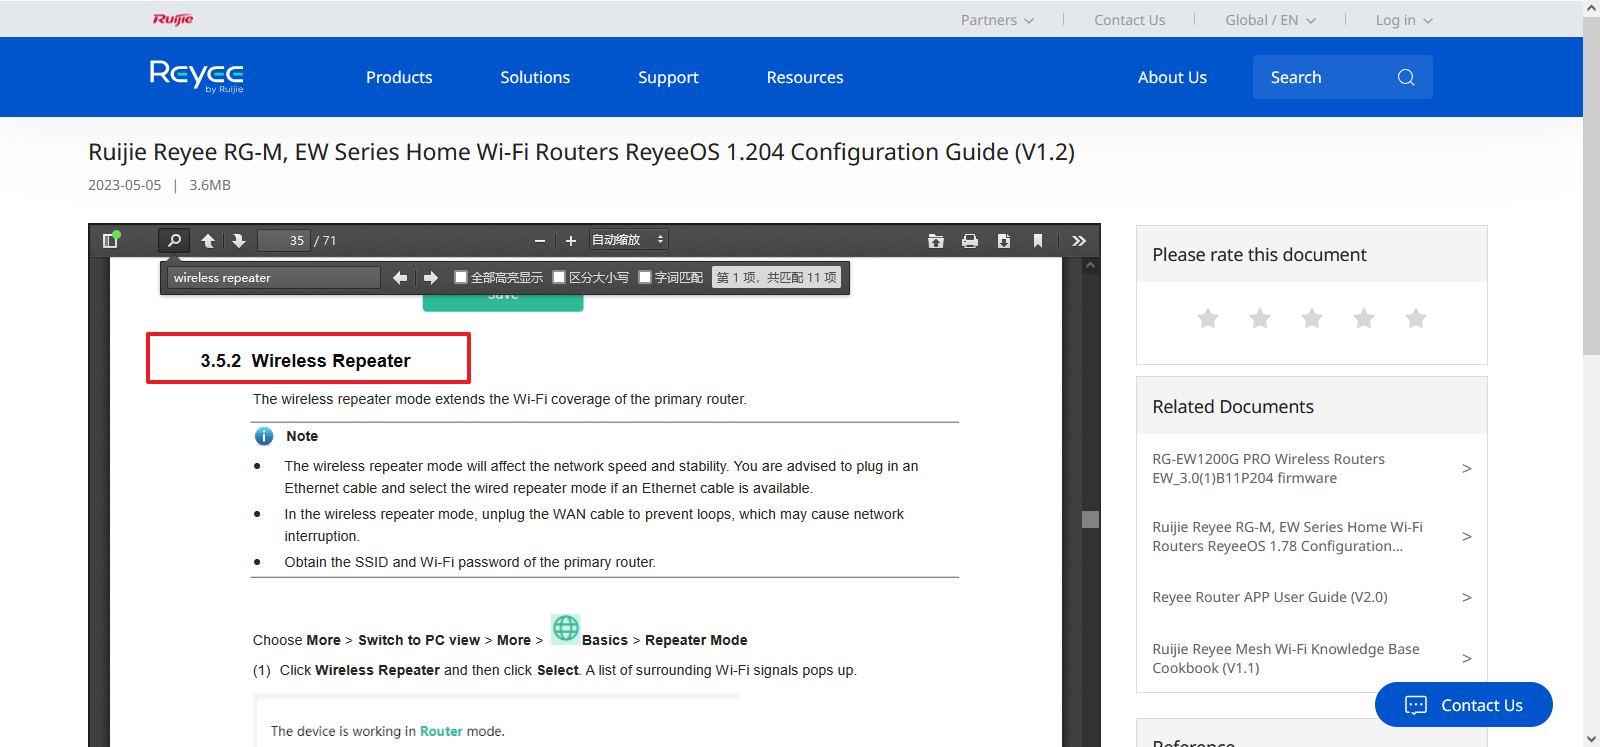Open RG-EW1200G PRO Wireless Routers document

coord(1268,468)
